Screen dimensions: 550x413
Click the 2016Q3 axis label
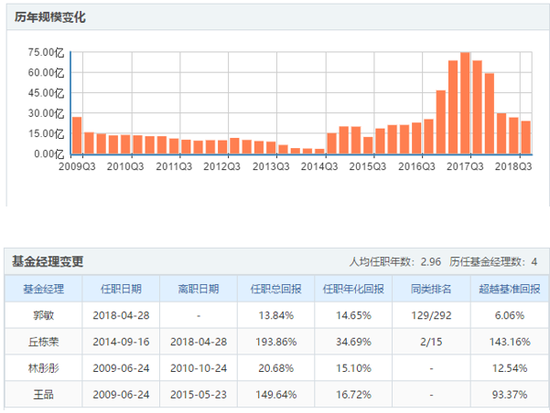(416, 166)
